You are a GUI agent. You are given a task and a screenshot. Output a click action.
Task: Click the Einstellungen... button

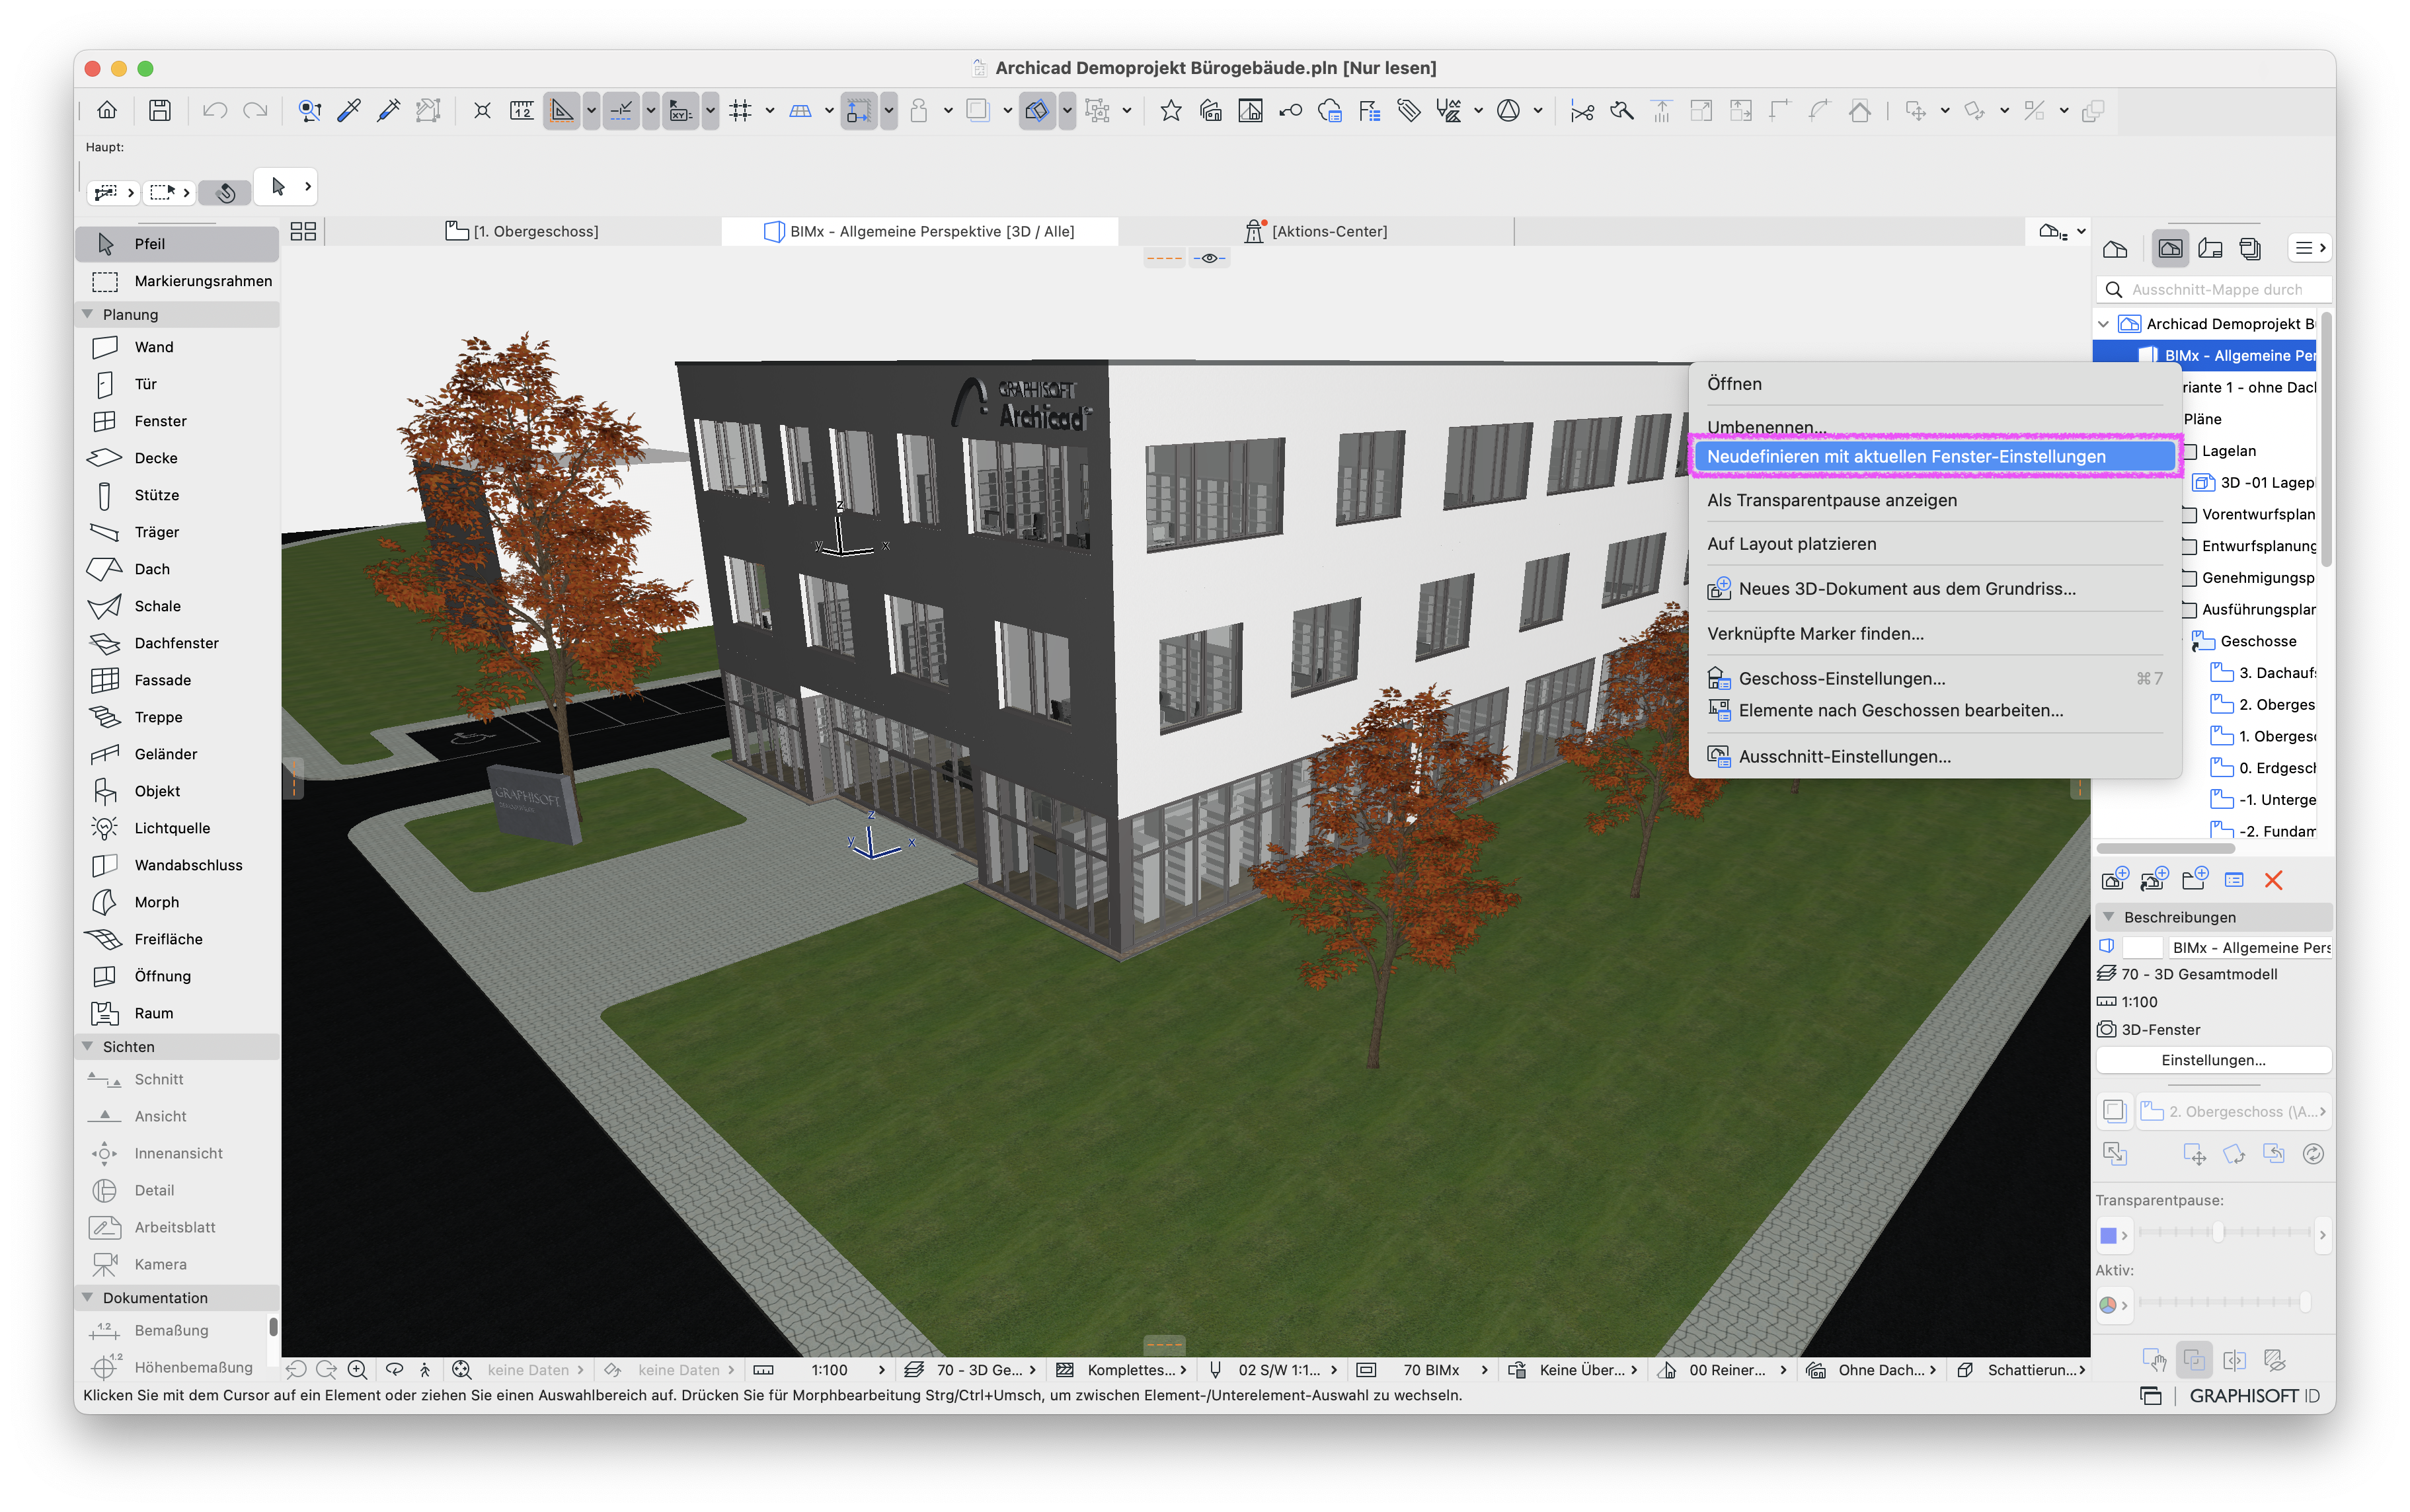point(2213,1060)
